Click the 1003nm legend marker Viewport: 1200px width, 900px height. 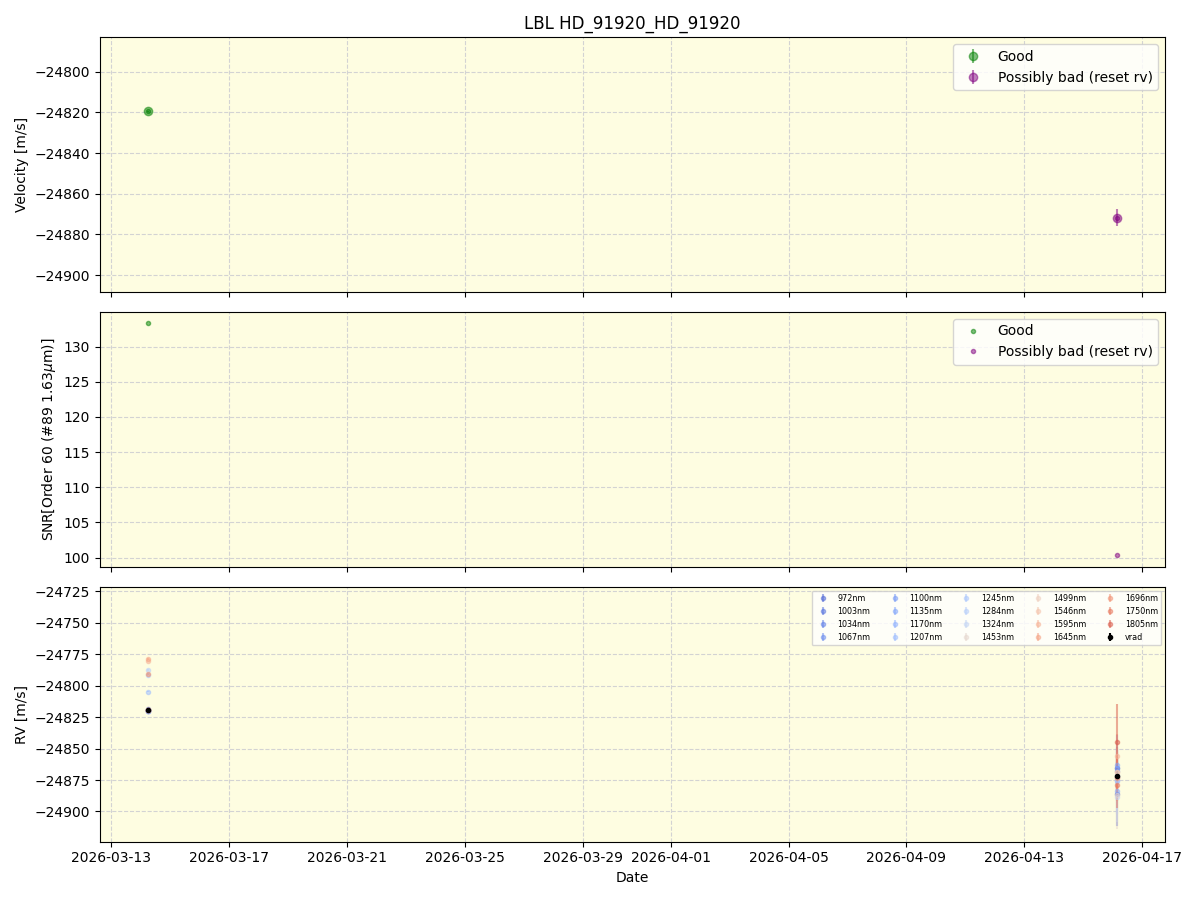823,611
